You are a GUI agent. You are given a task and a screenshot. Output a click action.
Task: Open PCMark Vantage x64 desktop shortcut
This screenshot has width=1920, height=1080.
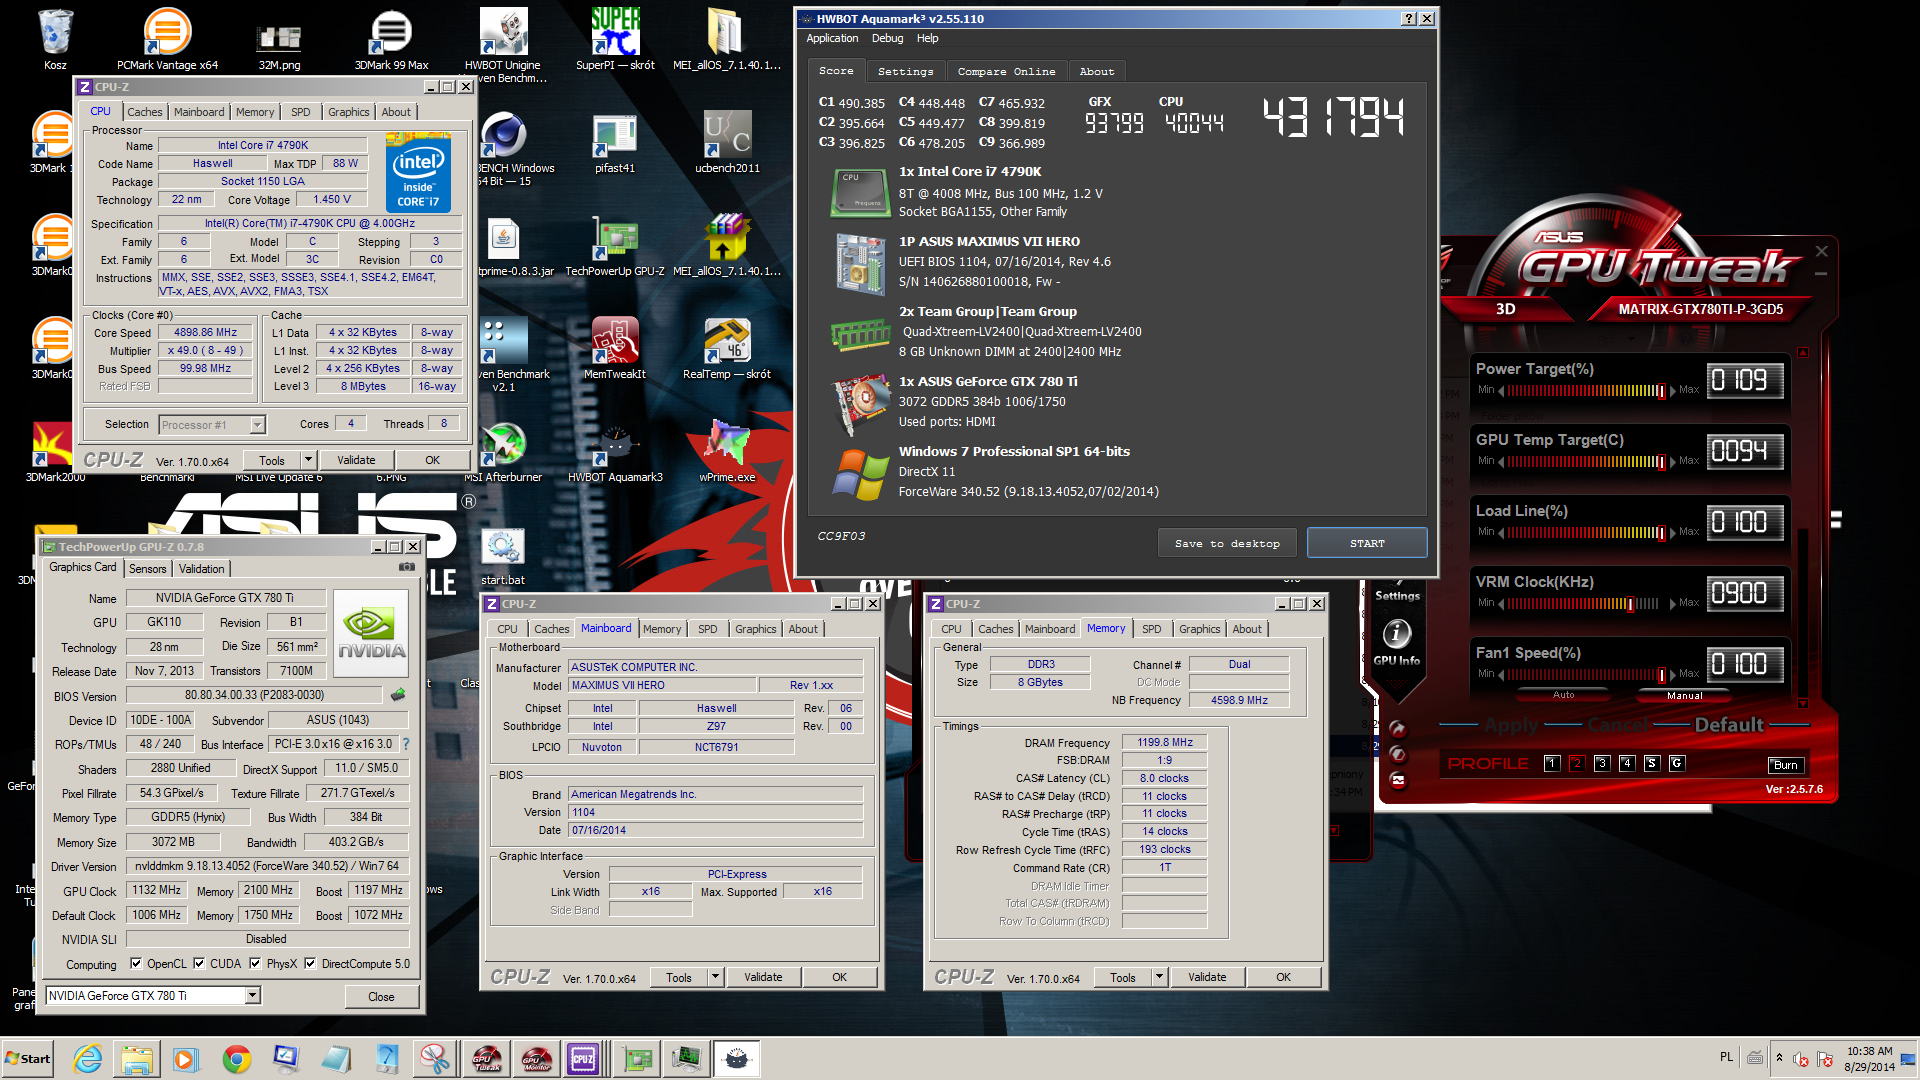tap(167, 40)
